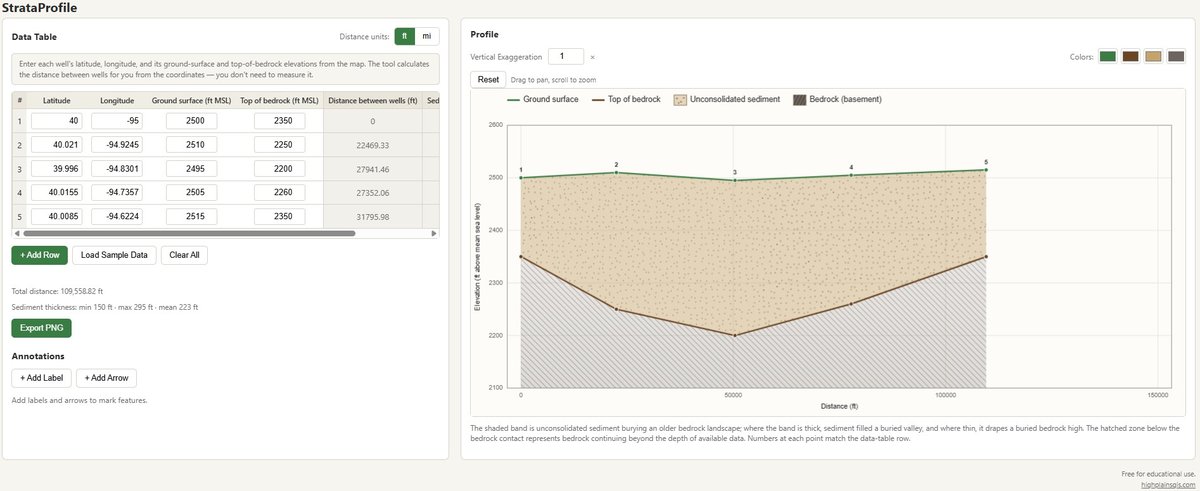Screen dimensions: 1200x491
Task: Toggle Unconsolidated sediment legend entry
Action: (727, 100)
